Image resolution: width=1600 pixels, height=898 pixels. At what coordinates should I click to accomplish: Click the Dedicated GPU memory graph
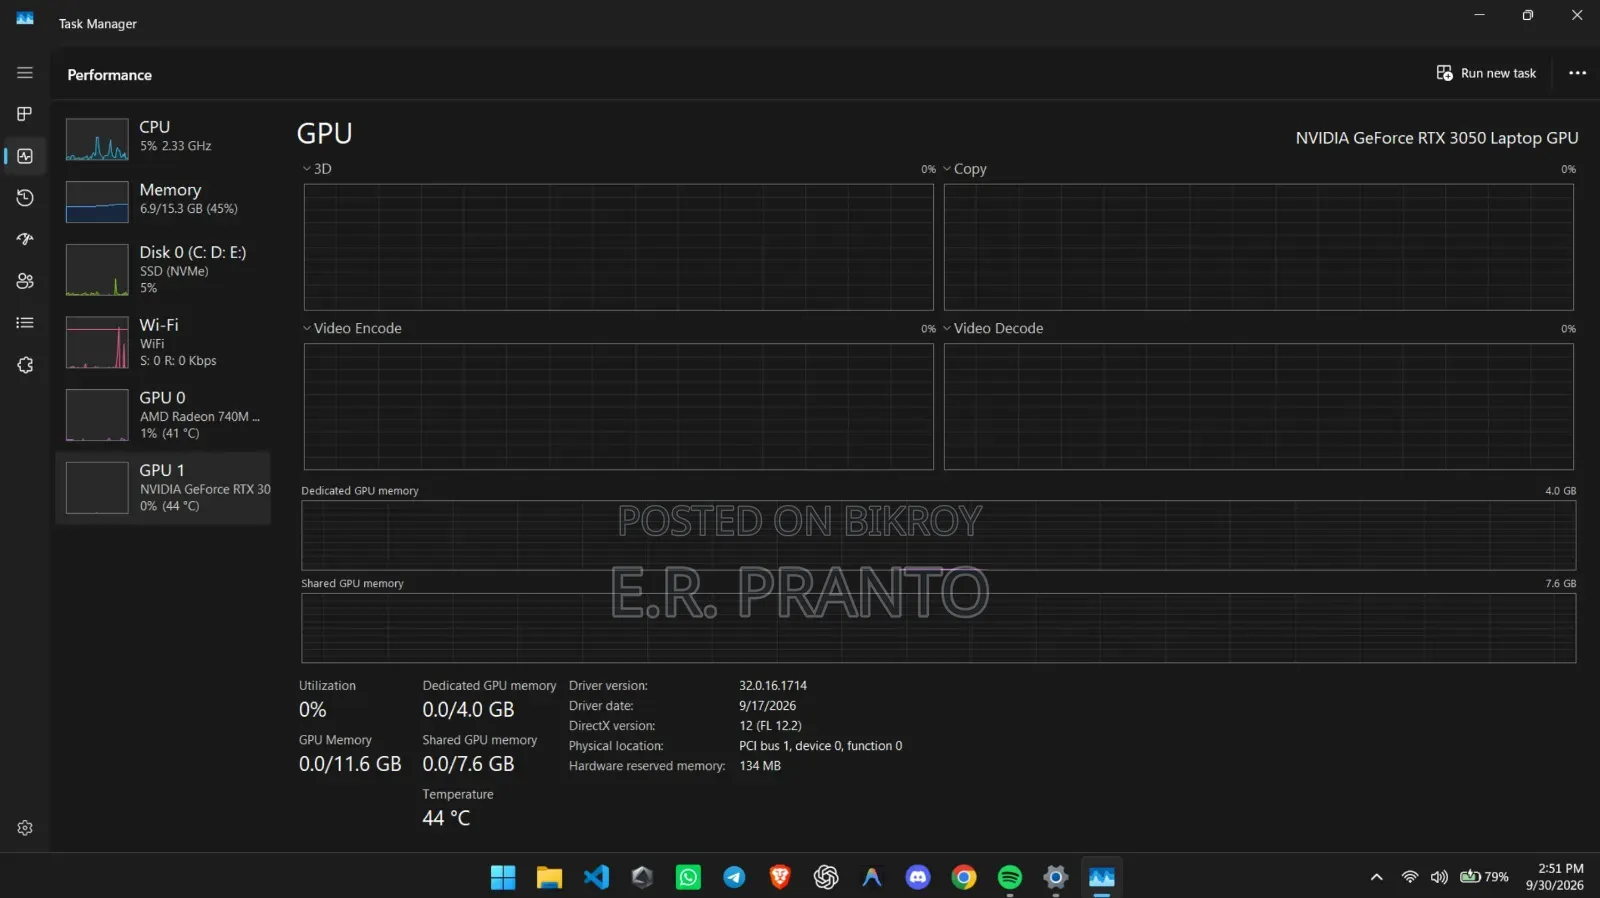938,535
